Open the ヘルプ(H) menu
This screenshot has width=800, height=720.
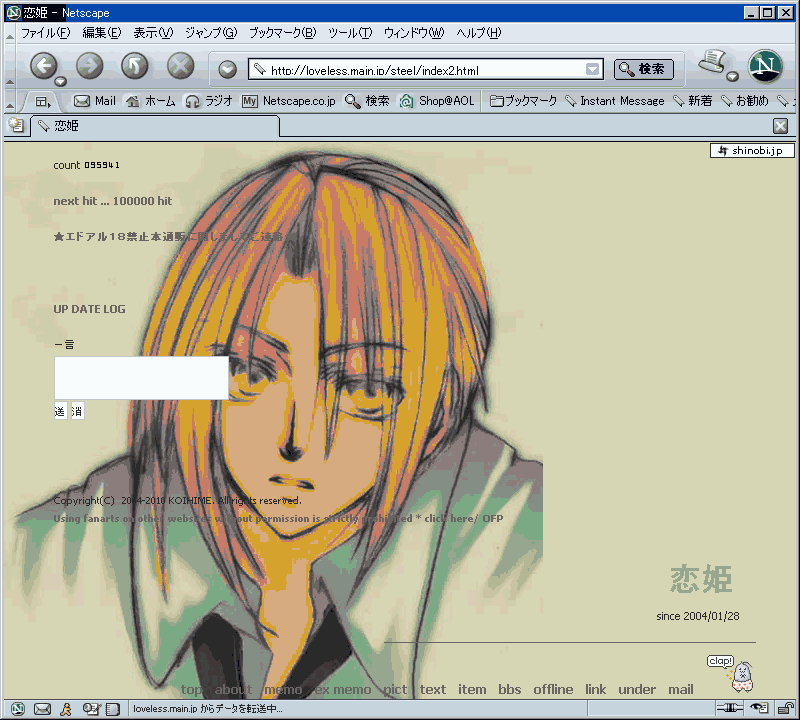tap(479, 33)
